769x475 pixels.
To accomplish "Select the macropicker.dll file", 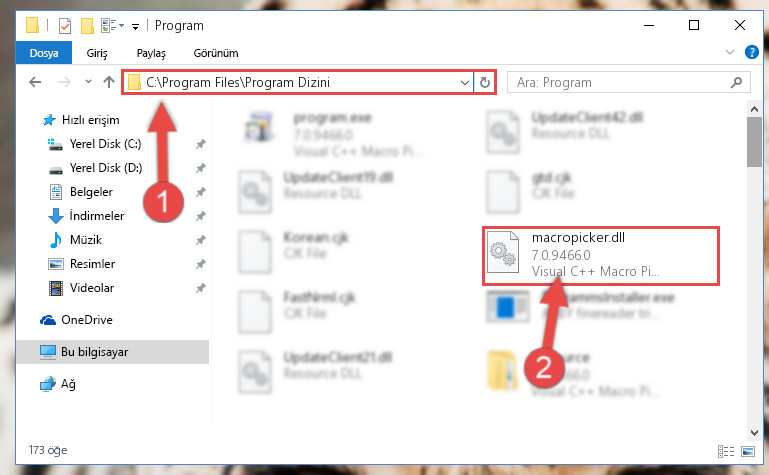I will click(601, 255).
